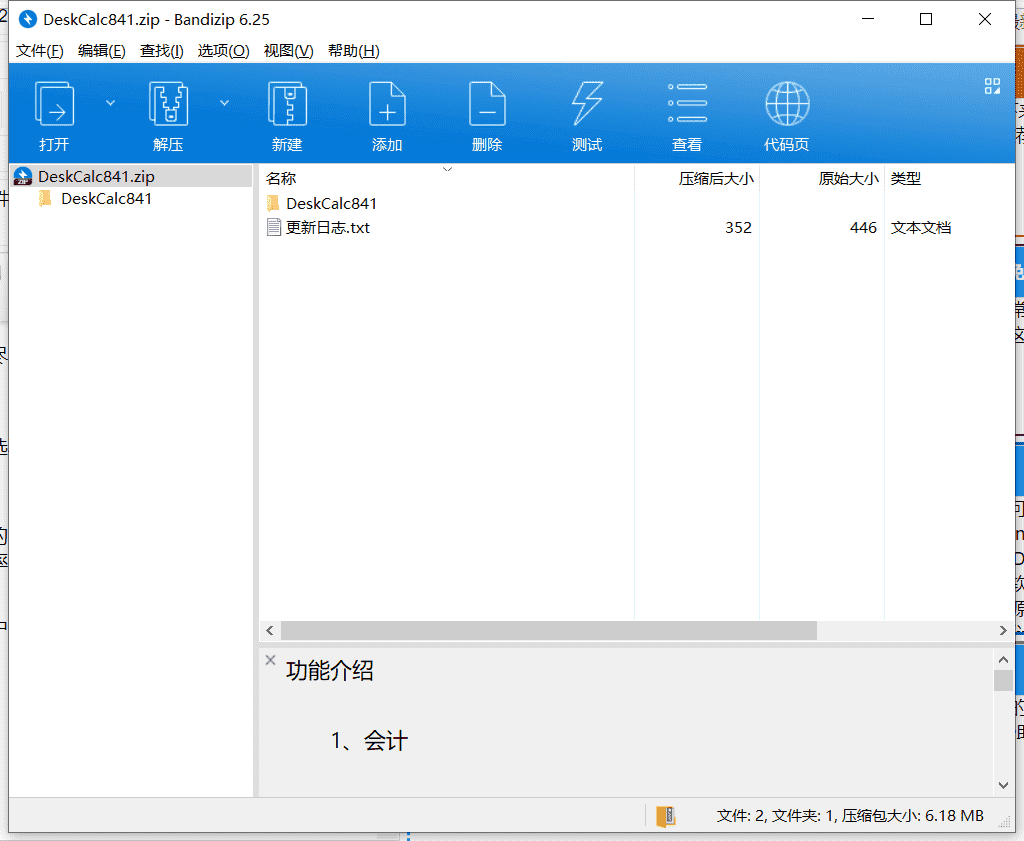Click the compressed size value 352
1024x841 pixels.
[x=738, y=228]
